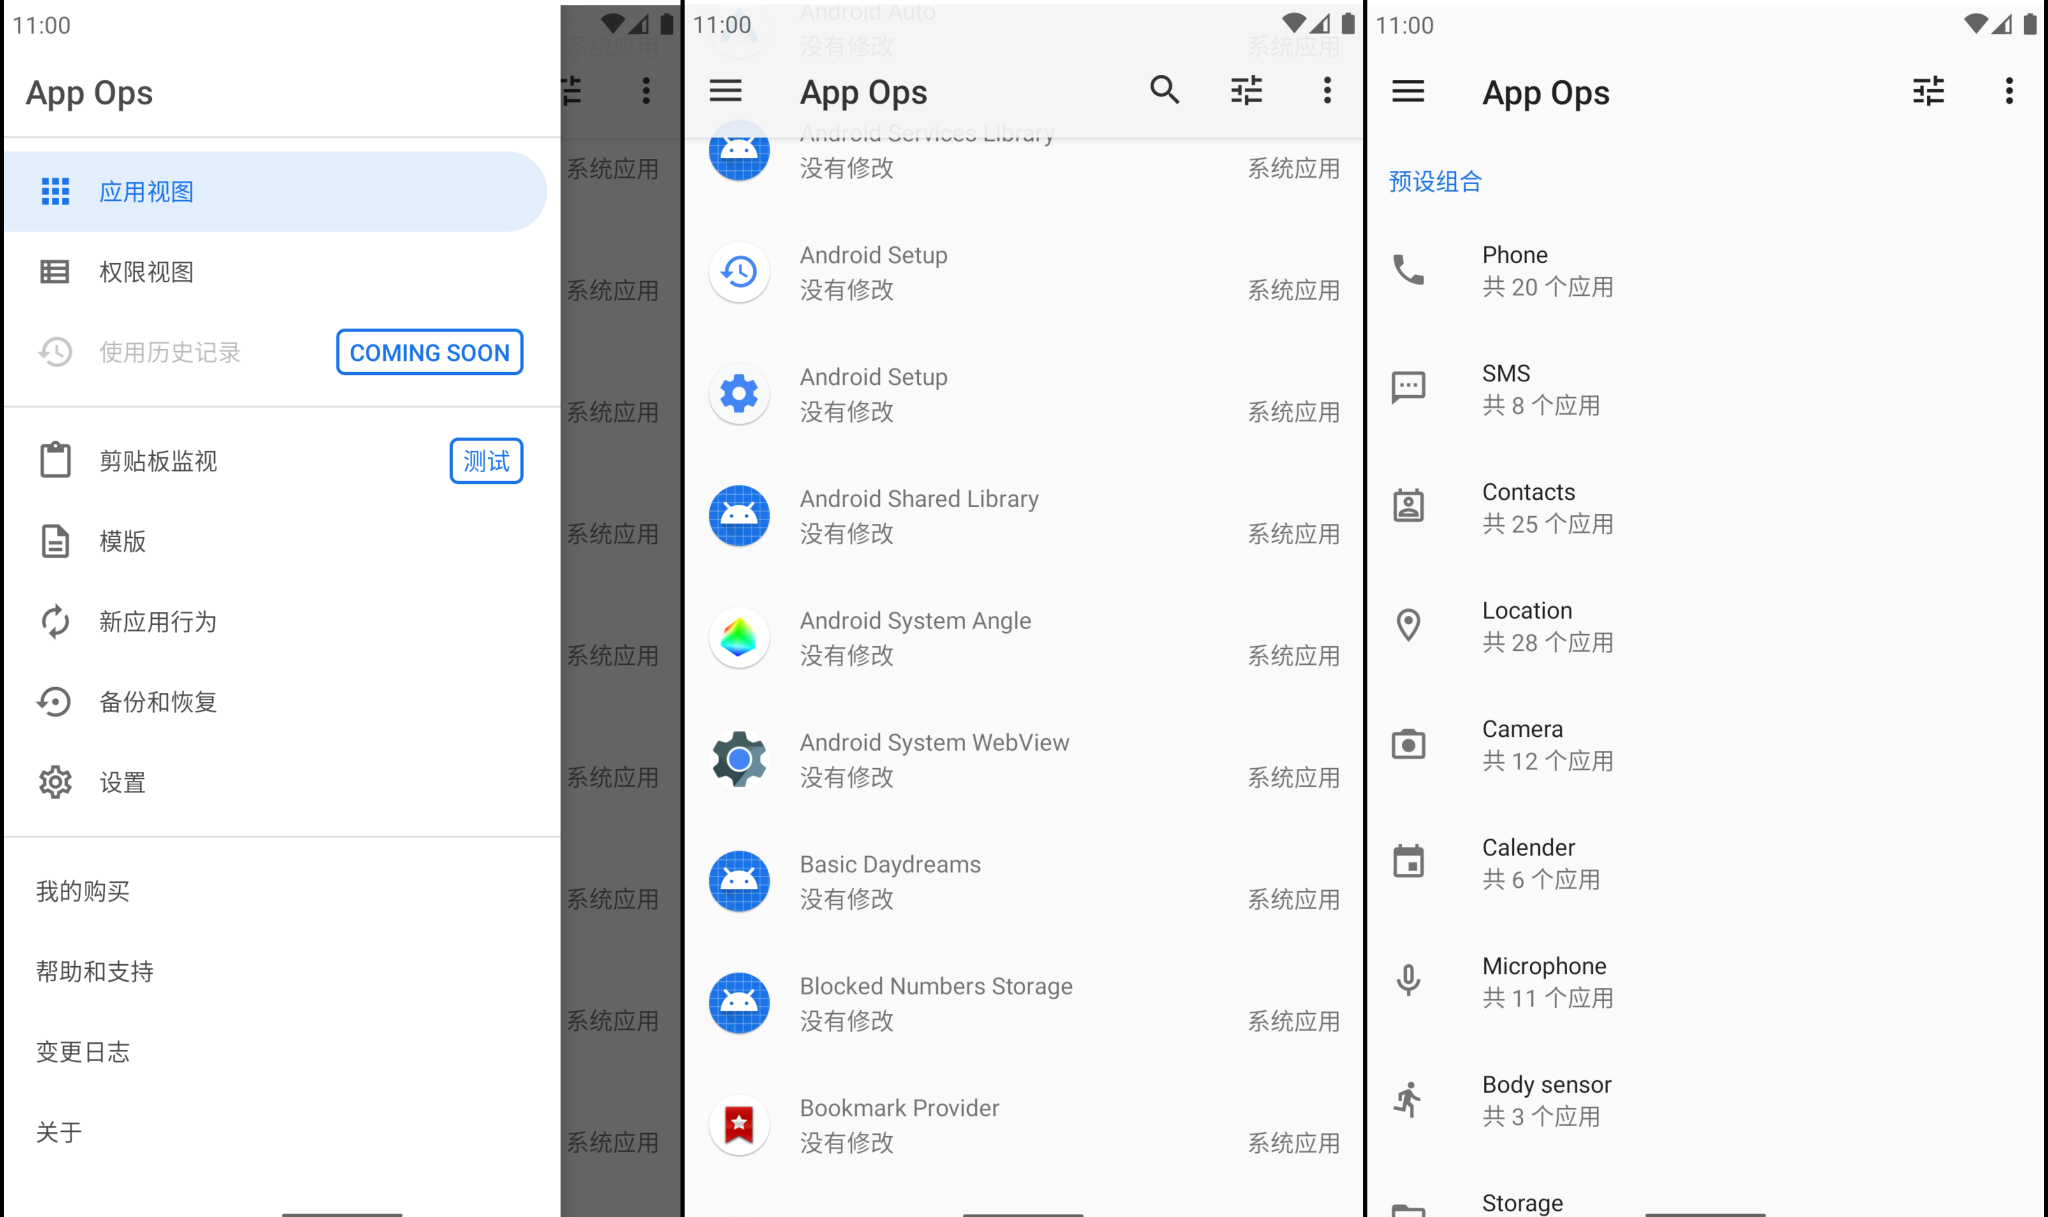Switch to 权限视图 in the drawer

pyautogui.click(x=145, y=272)
